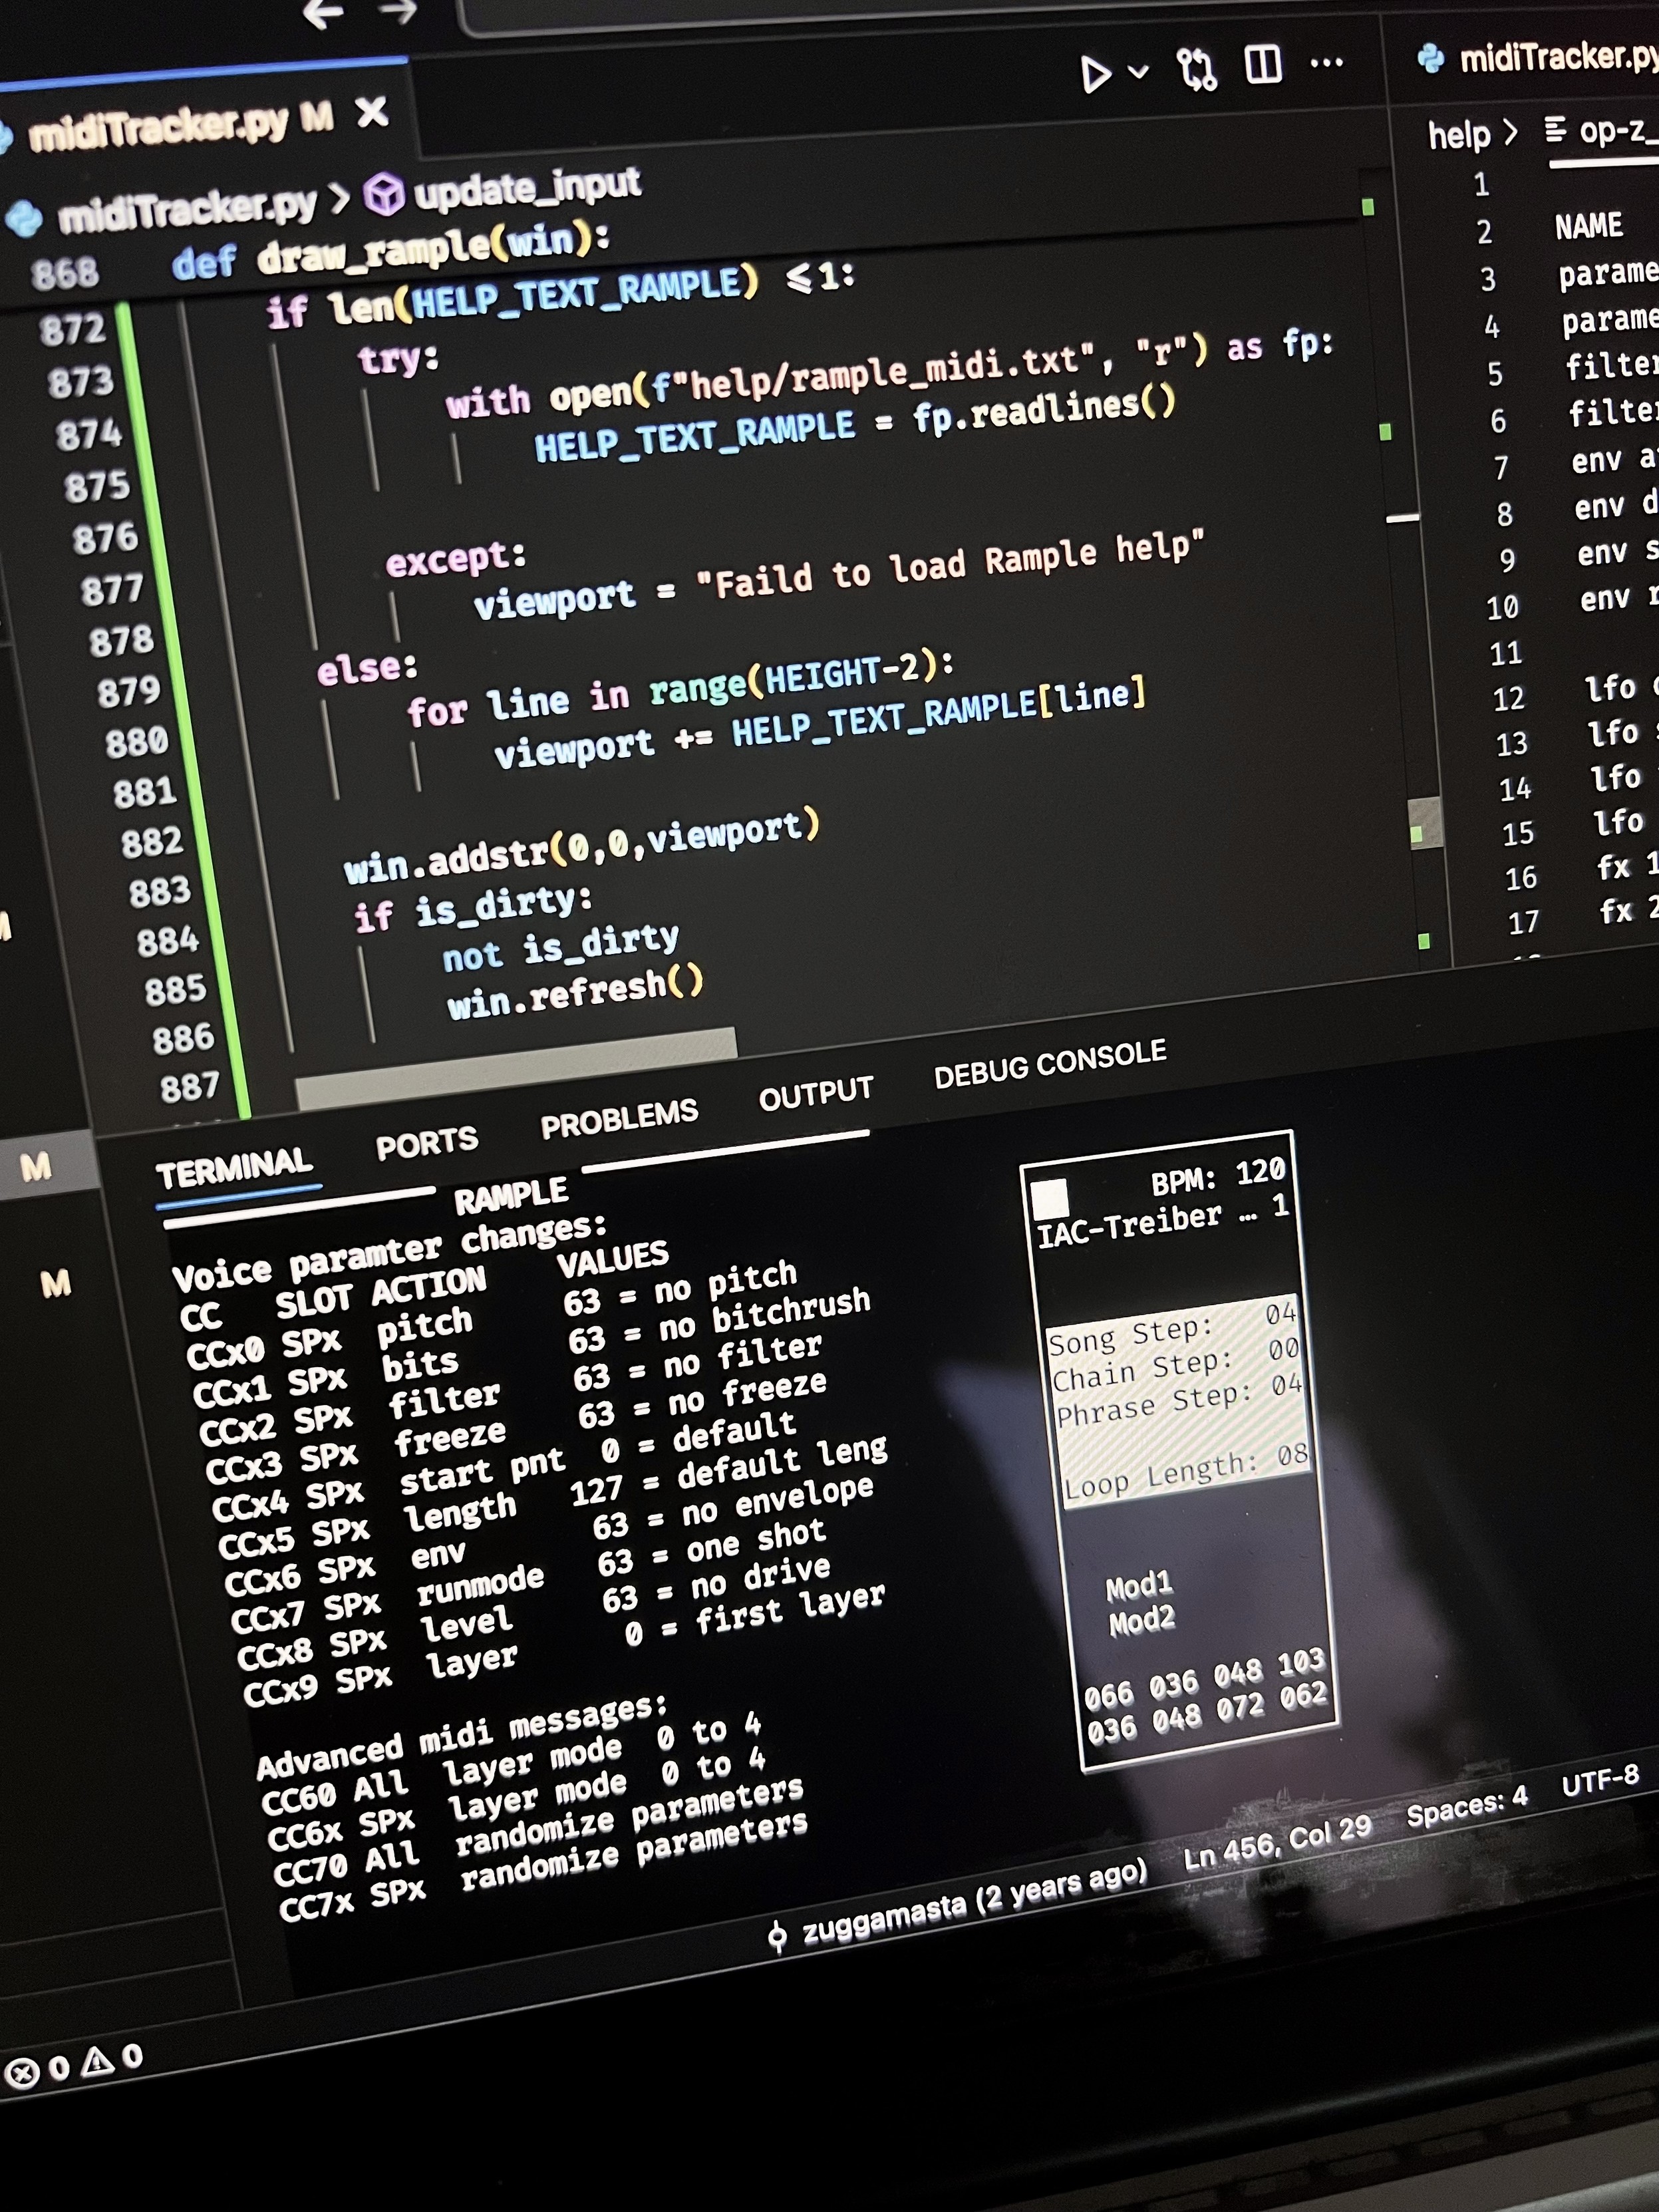Close the midiTracker.py tab

pos(372,111)
